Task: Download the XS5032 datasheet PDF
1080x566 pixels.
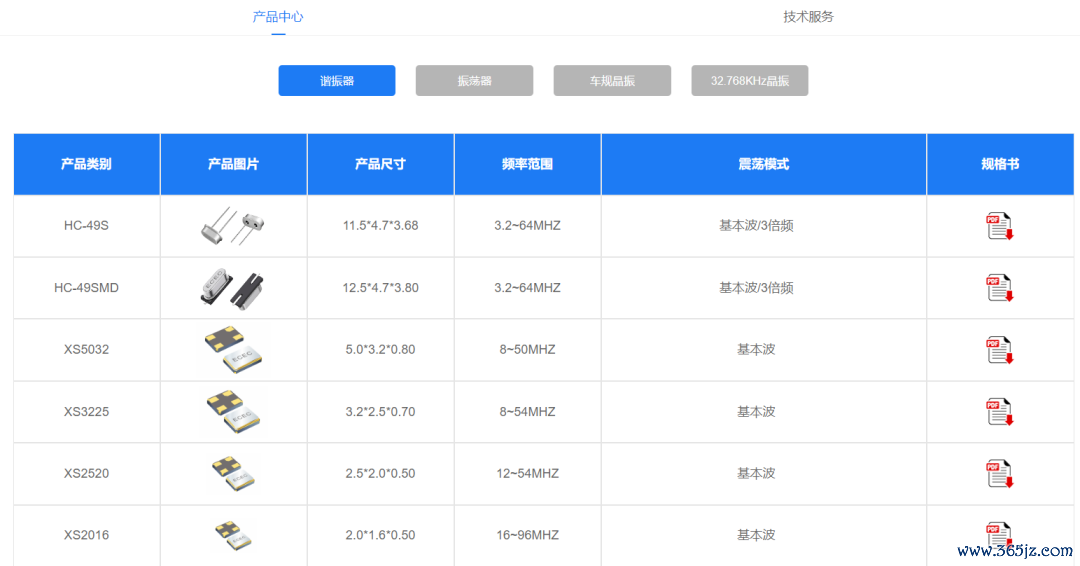Action: [x=1000, y=350]
